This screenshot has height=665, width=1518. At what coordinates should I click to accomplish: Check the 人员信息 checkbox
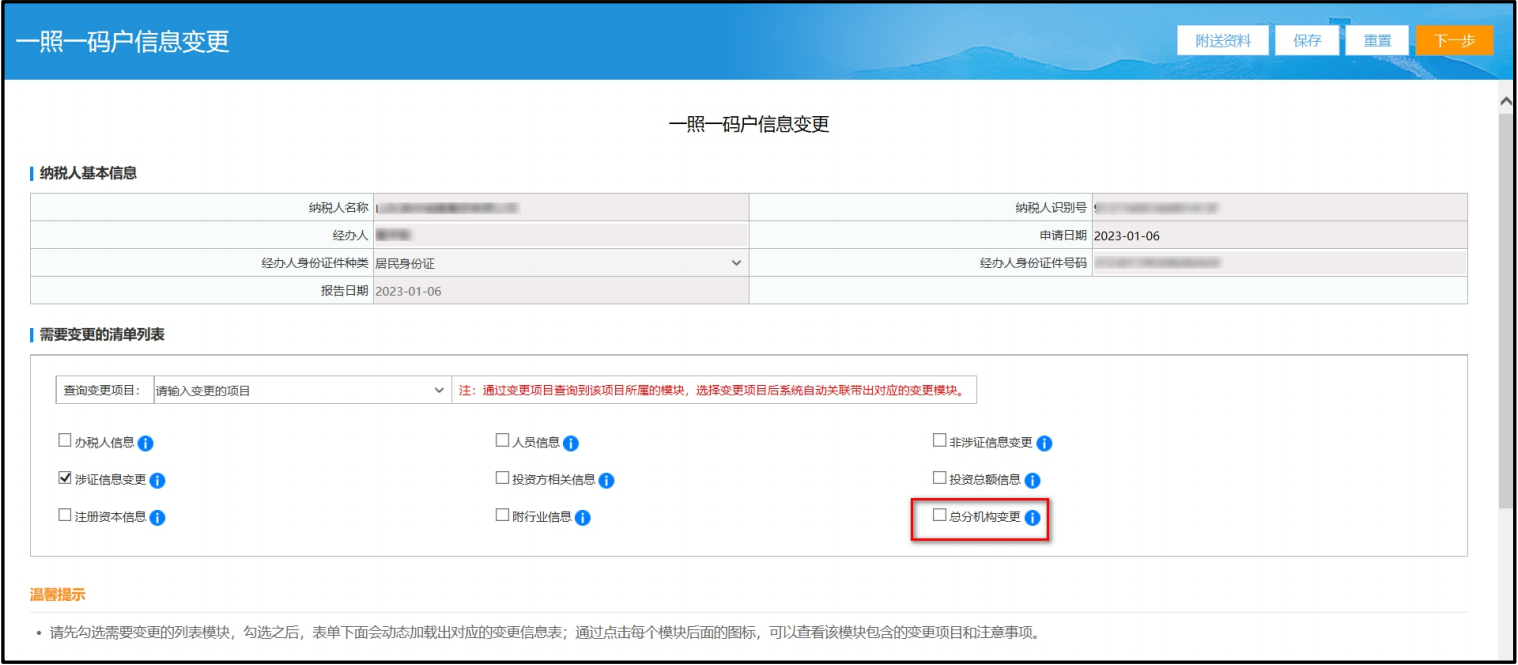(x=502, y=441)
